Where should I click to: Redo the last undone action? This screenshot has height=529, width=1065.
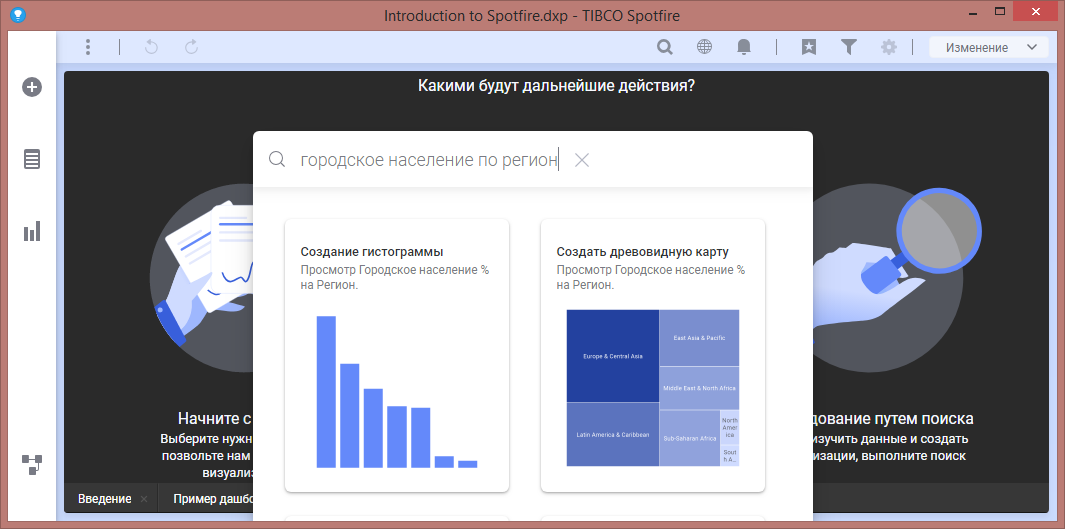pyautogui.click(x=192, y=47)
